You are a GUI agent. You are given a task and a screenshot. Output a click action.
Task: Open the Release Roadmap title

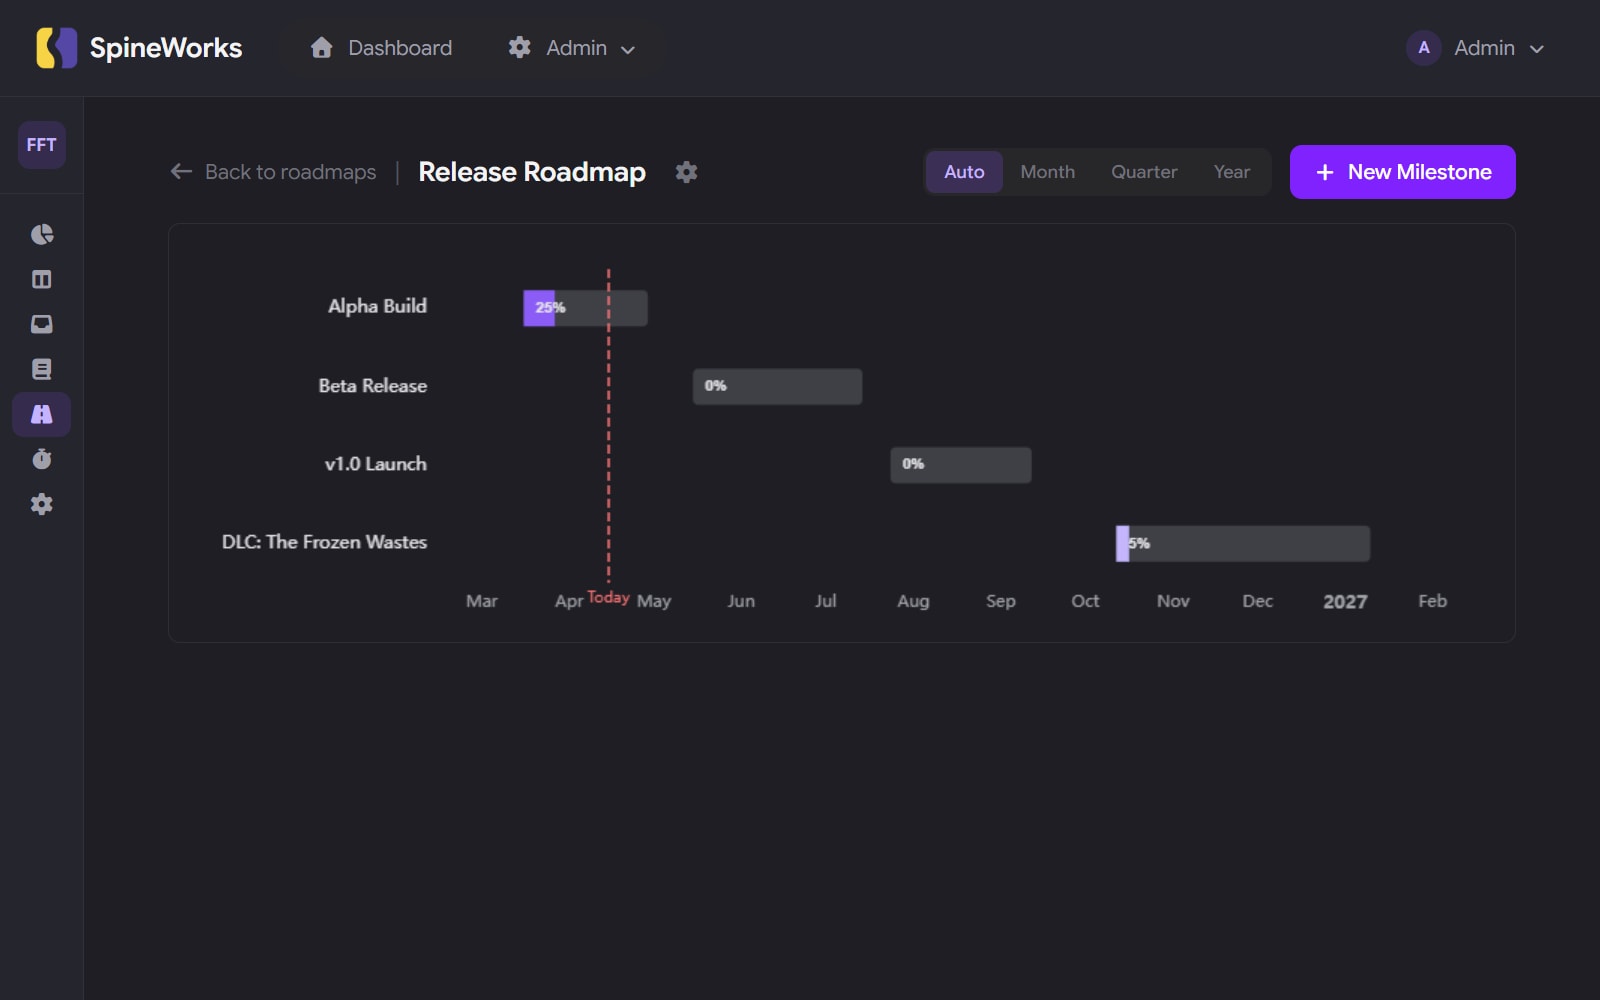pos(532,171)
